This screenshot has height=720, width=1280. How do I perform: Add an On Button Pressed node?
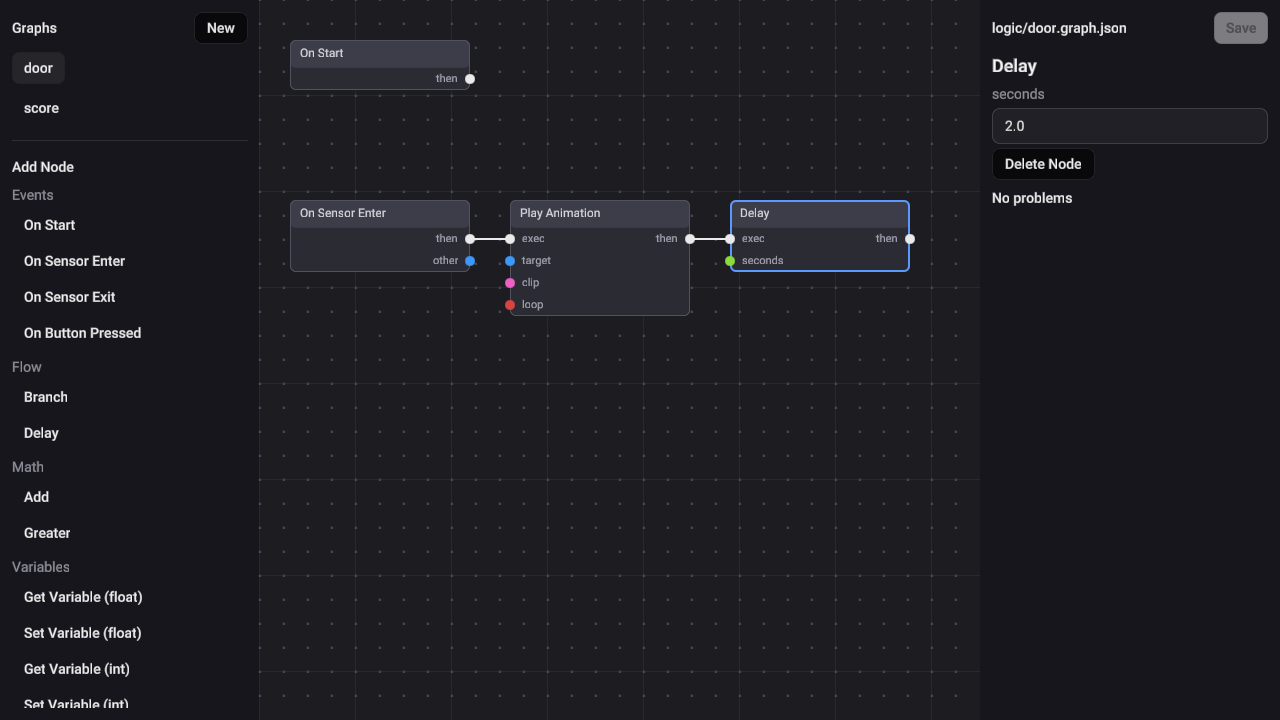82,333
